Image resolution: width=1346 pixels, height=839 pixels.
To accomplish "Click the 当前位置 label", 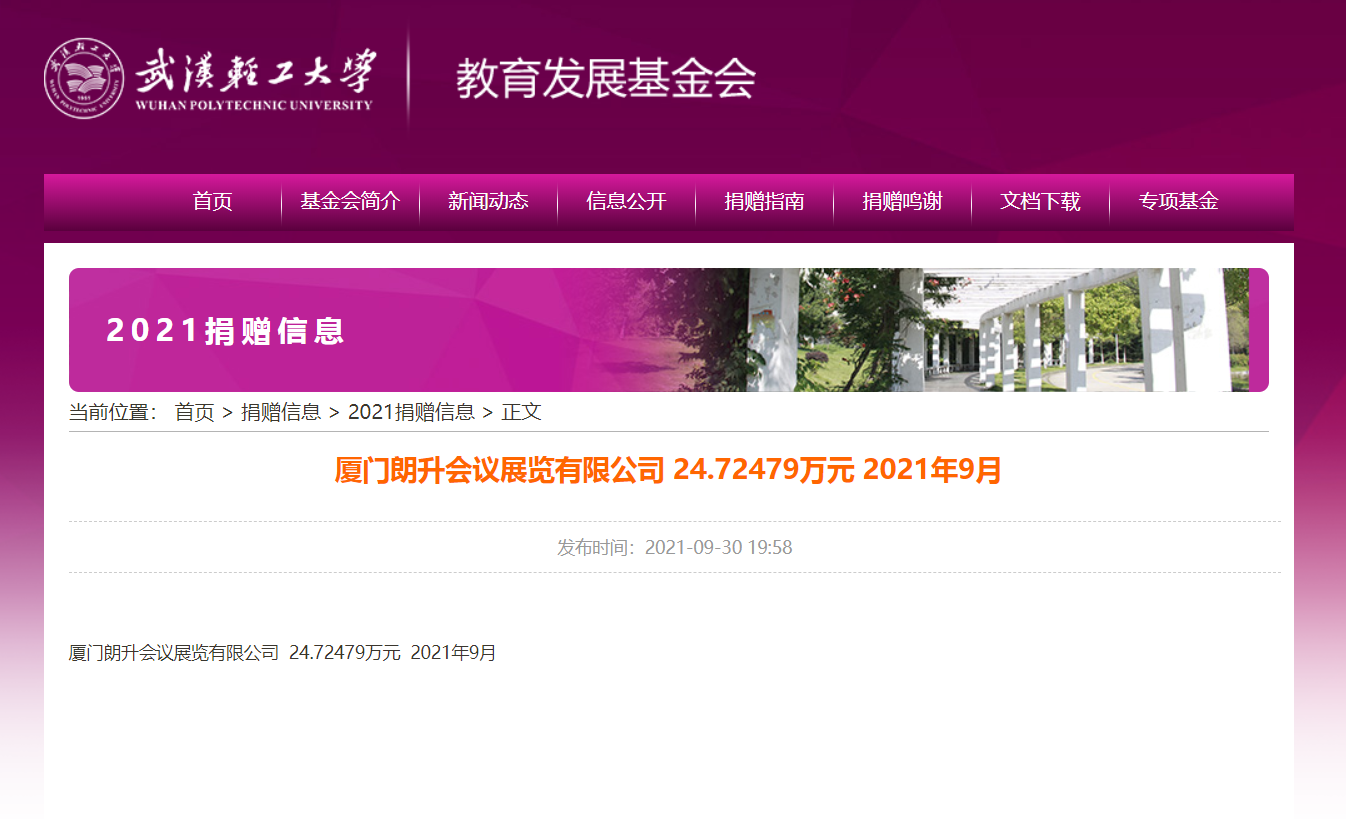I will click(x=113, y=412).
